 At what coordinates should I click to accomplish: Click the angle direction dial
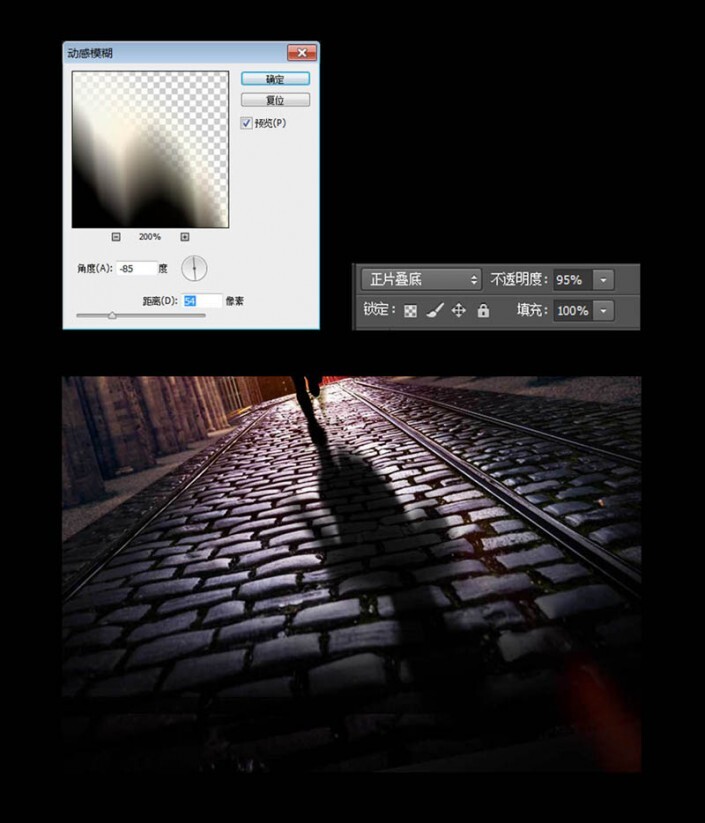coord(194,268)
